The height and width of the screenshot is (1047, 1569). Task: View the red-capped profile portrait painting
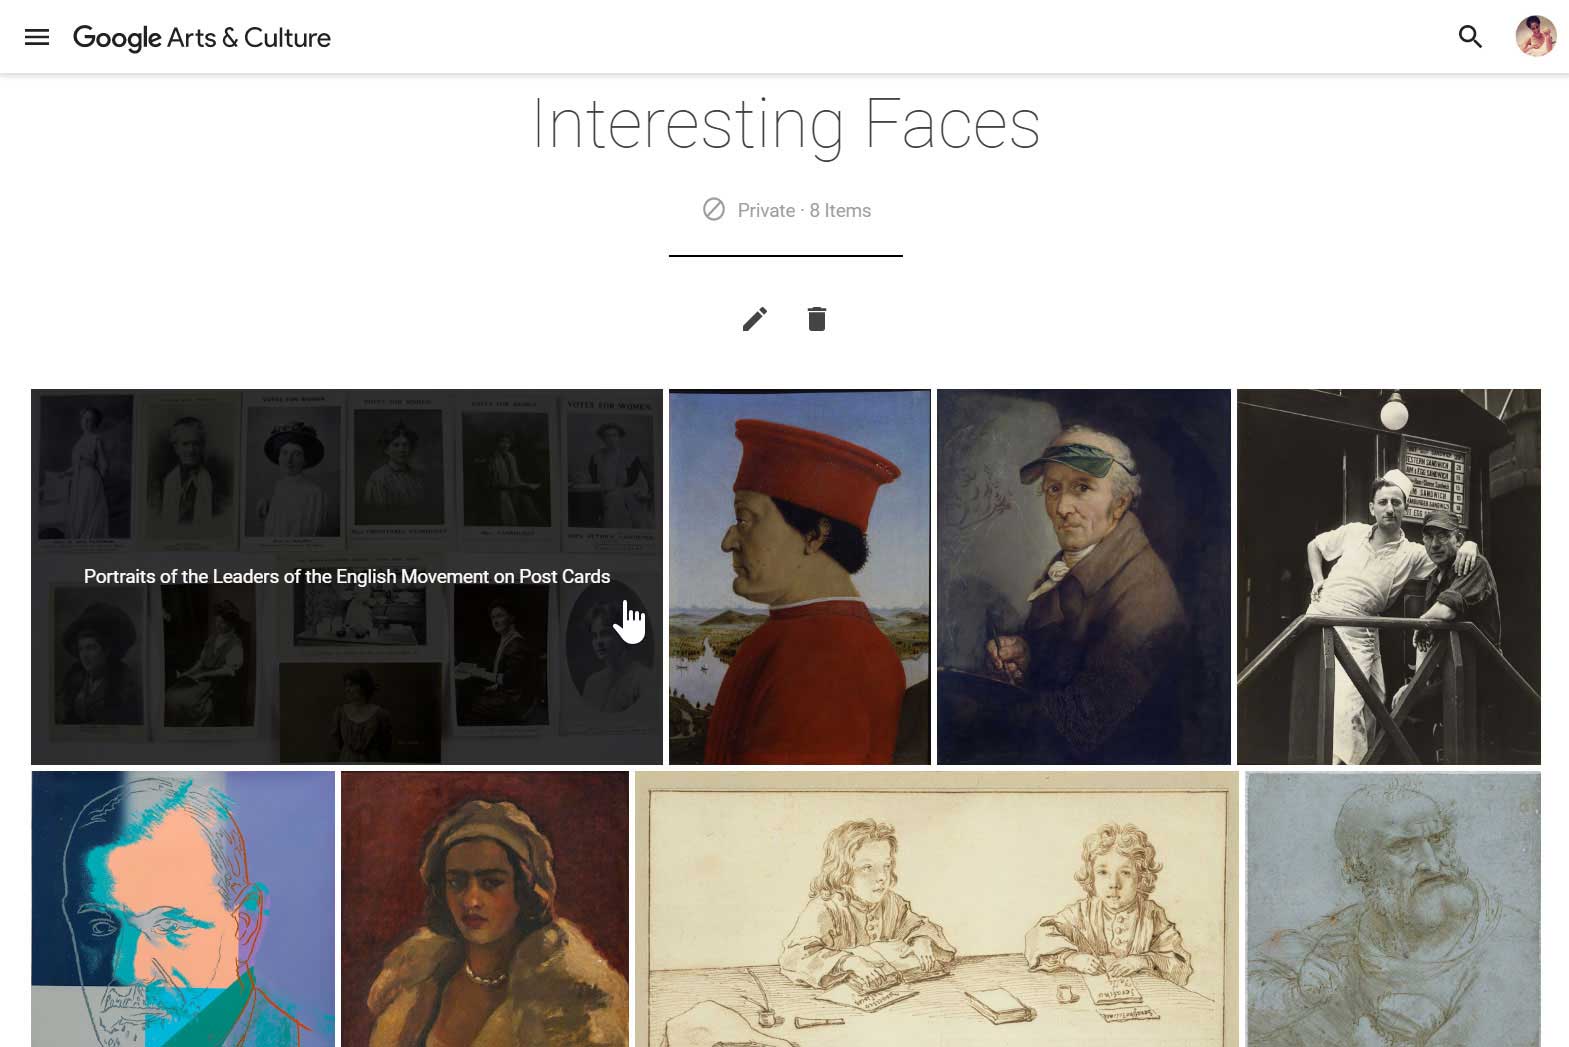point(799,576)
